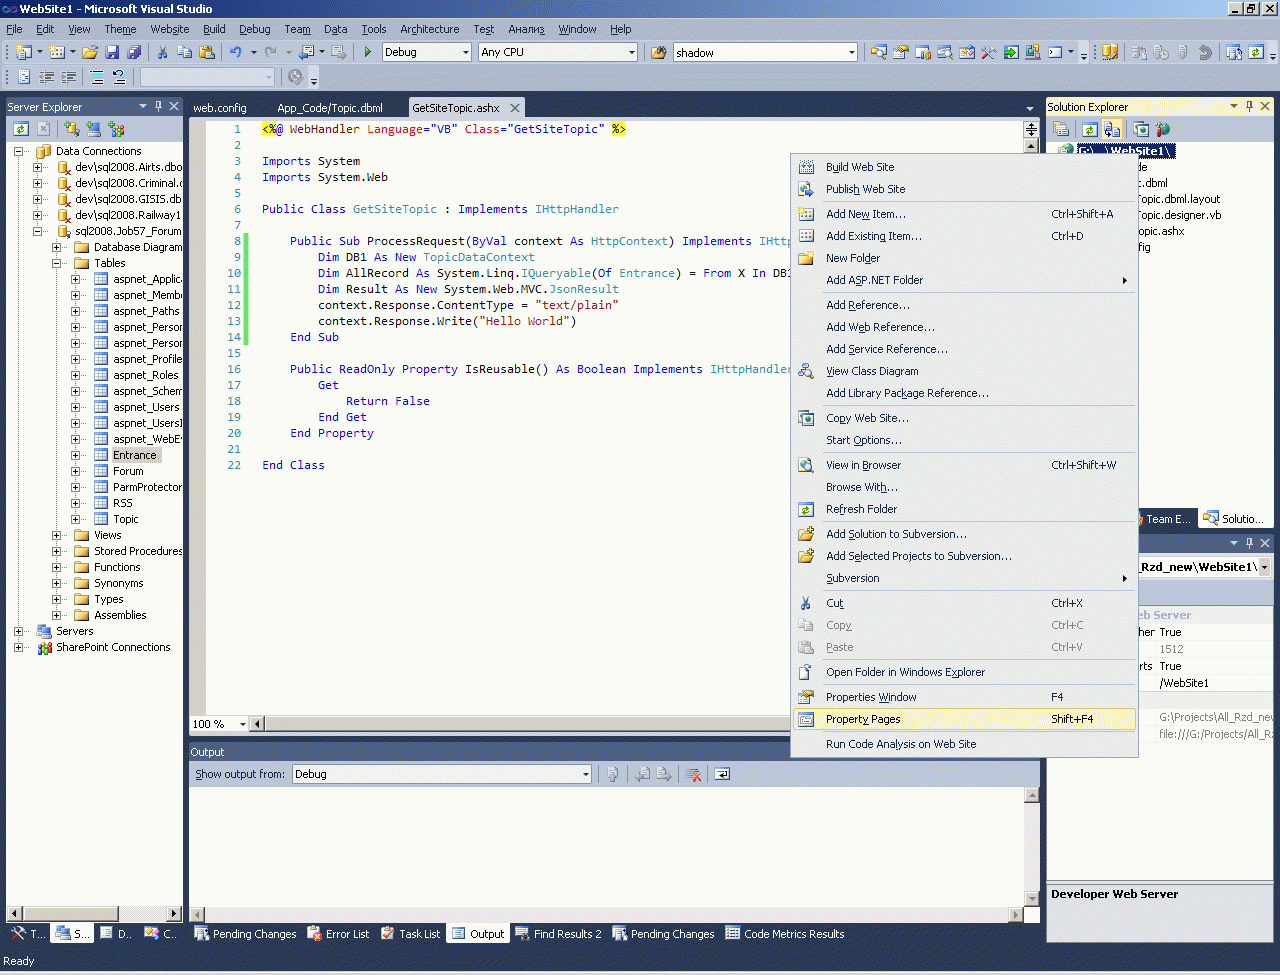The width and height of the screenshot is (1280, 975).
Task: Expand the Stored Procedures folder node
Action: 57,551
